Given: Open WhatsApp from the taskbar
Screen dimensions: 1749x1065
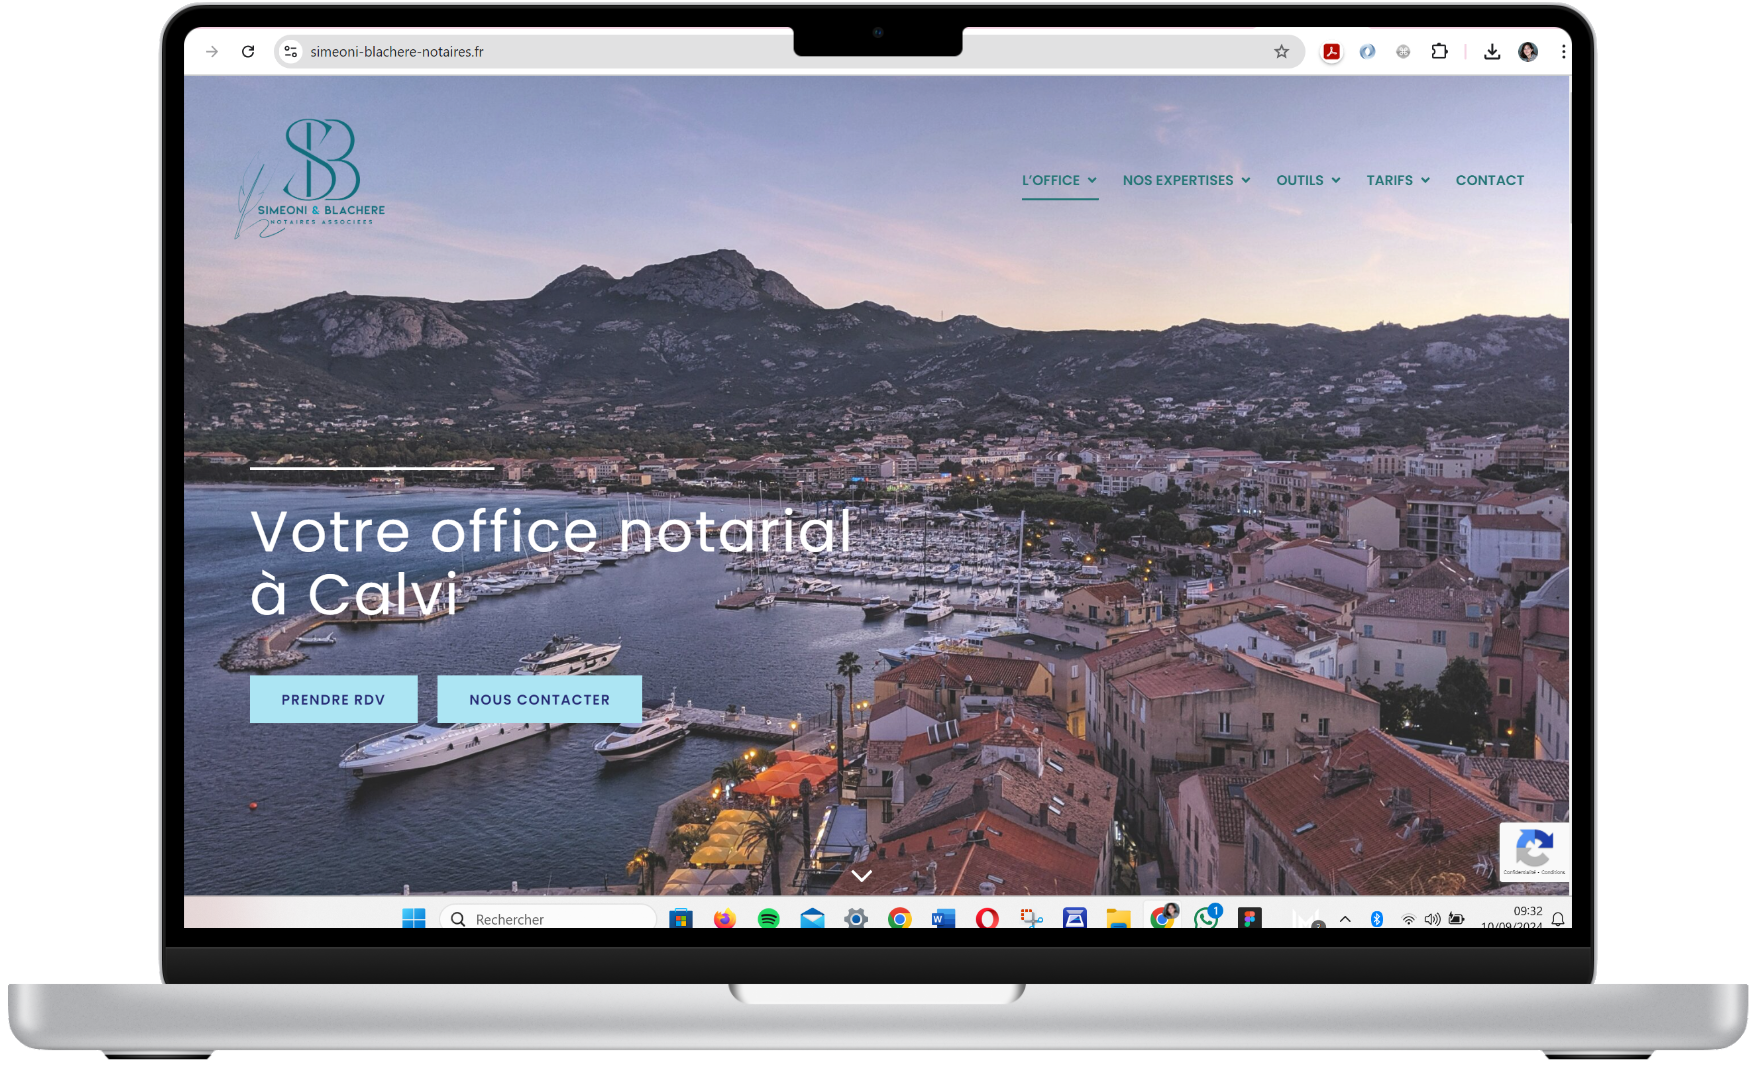Looking at the screenshot, I should point(1206,917).
